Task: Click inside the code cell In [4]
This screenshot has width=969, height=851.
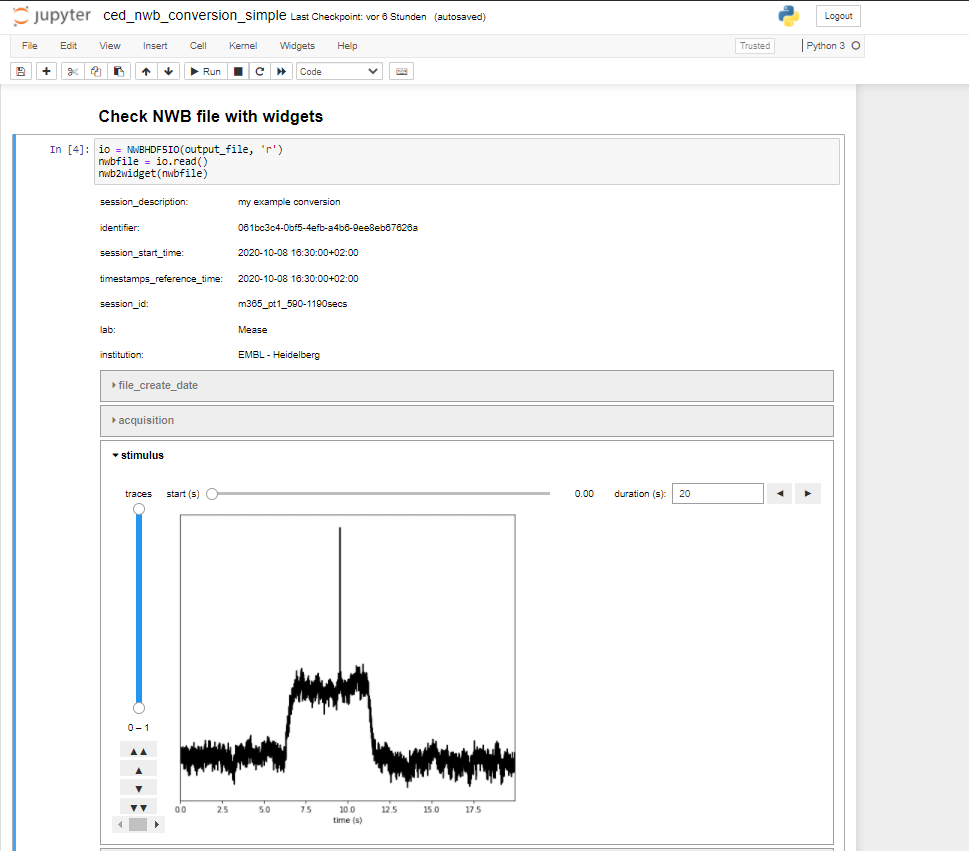Action: 467,161
